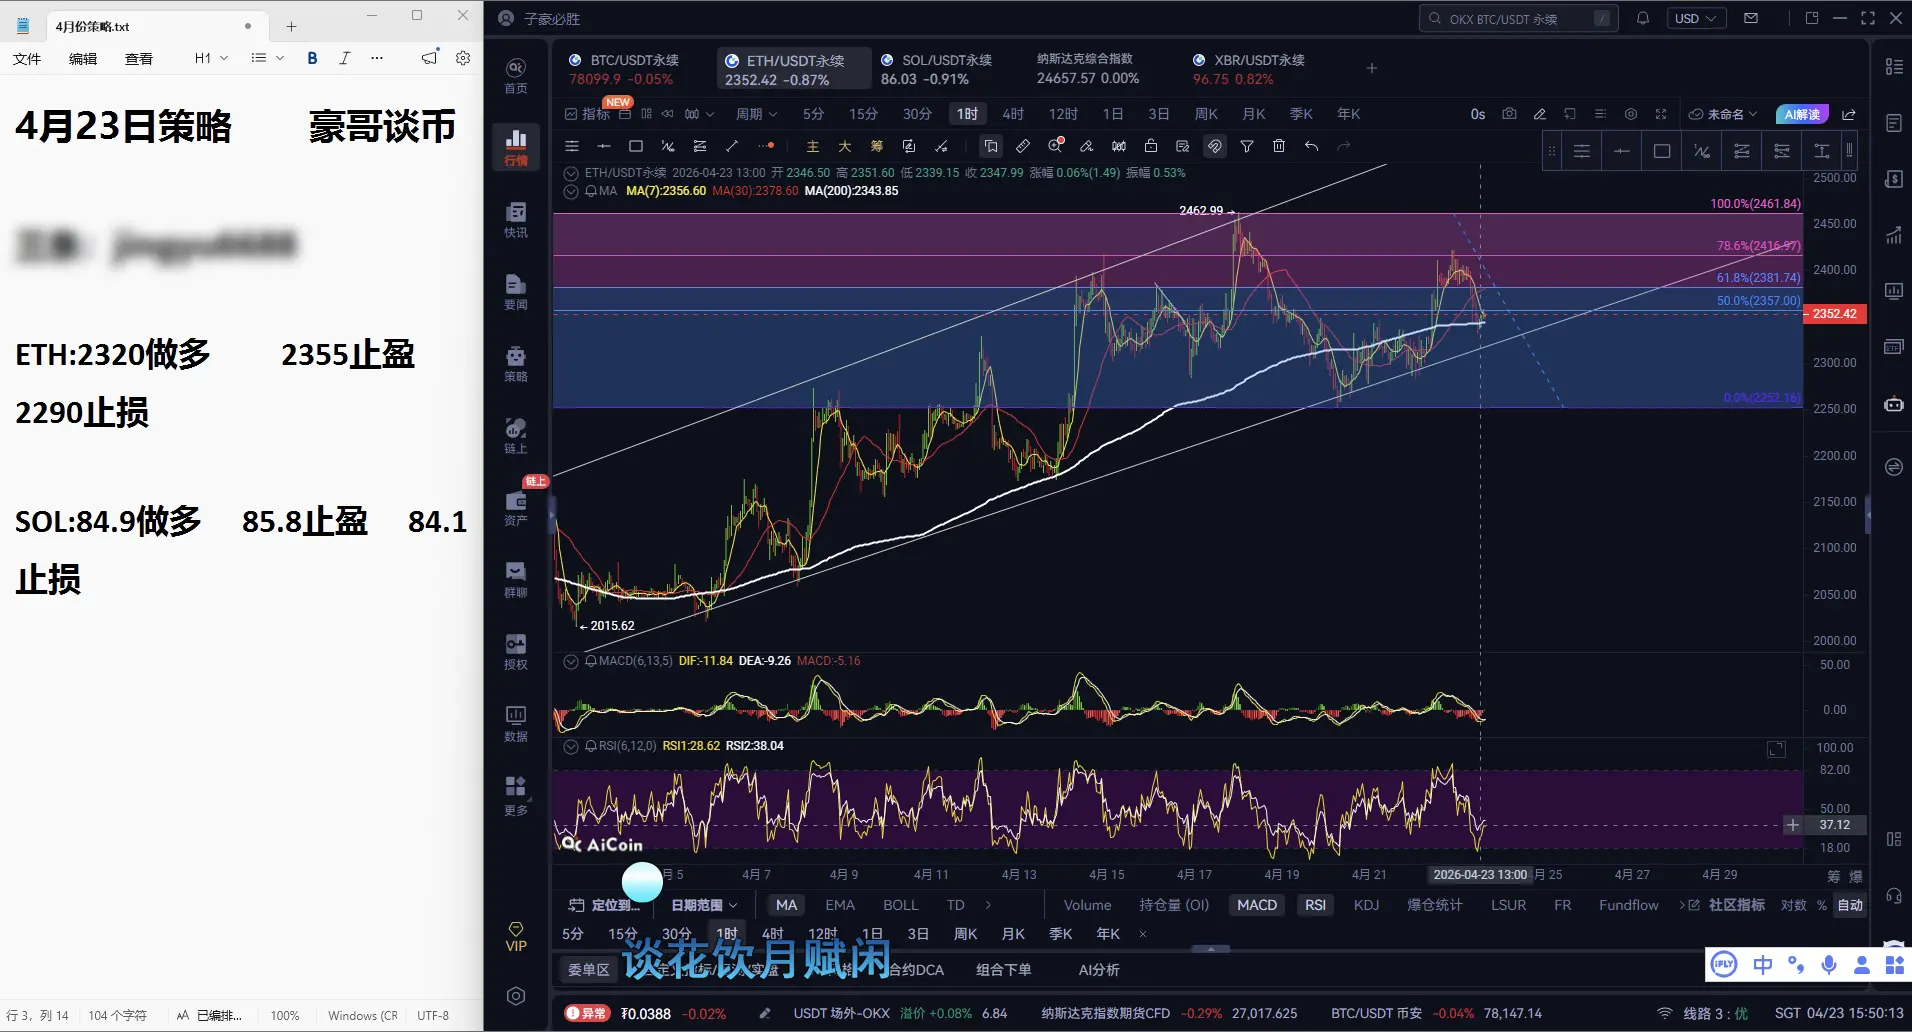Open 首页 home in AiCoin sidebar

[516, 75]
